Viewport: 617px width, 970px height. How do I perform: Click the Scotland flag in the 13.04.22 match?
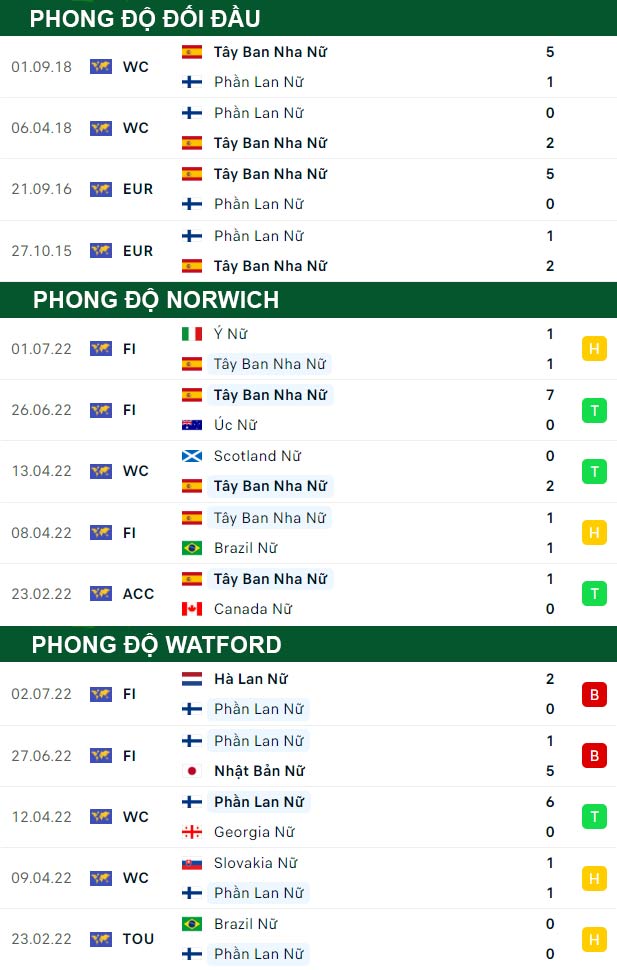pyautogui.click(x=192, y=456)
